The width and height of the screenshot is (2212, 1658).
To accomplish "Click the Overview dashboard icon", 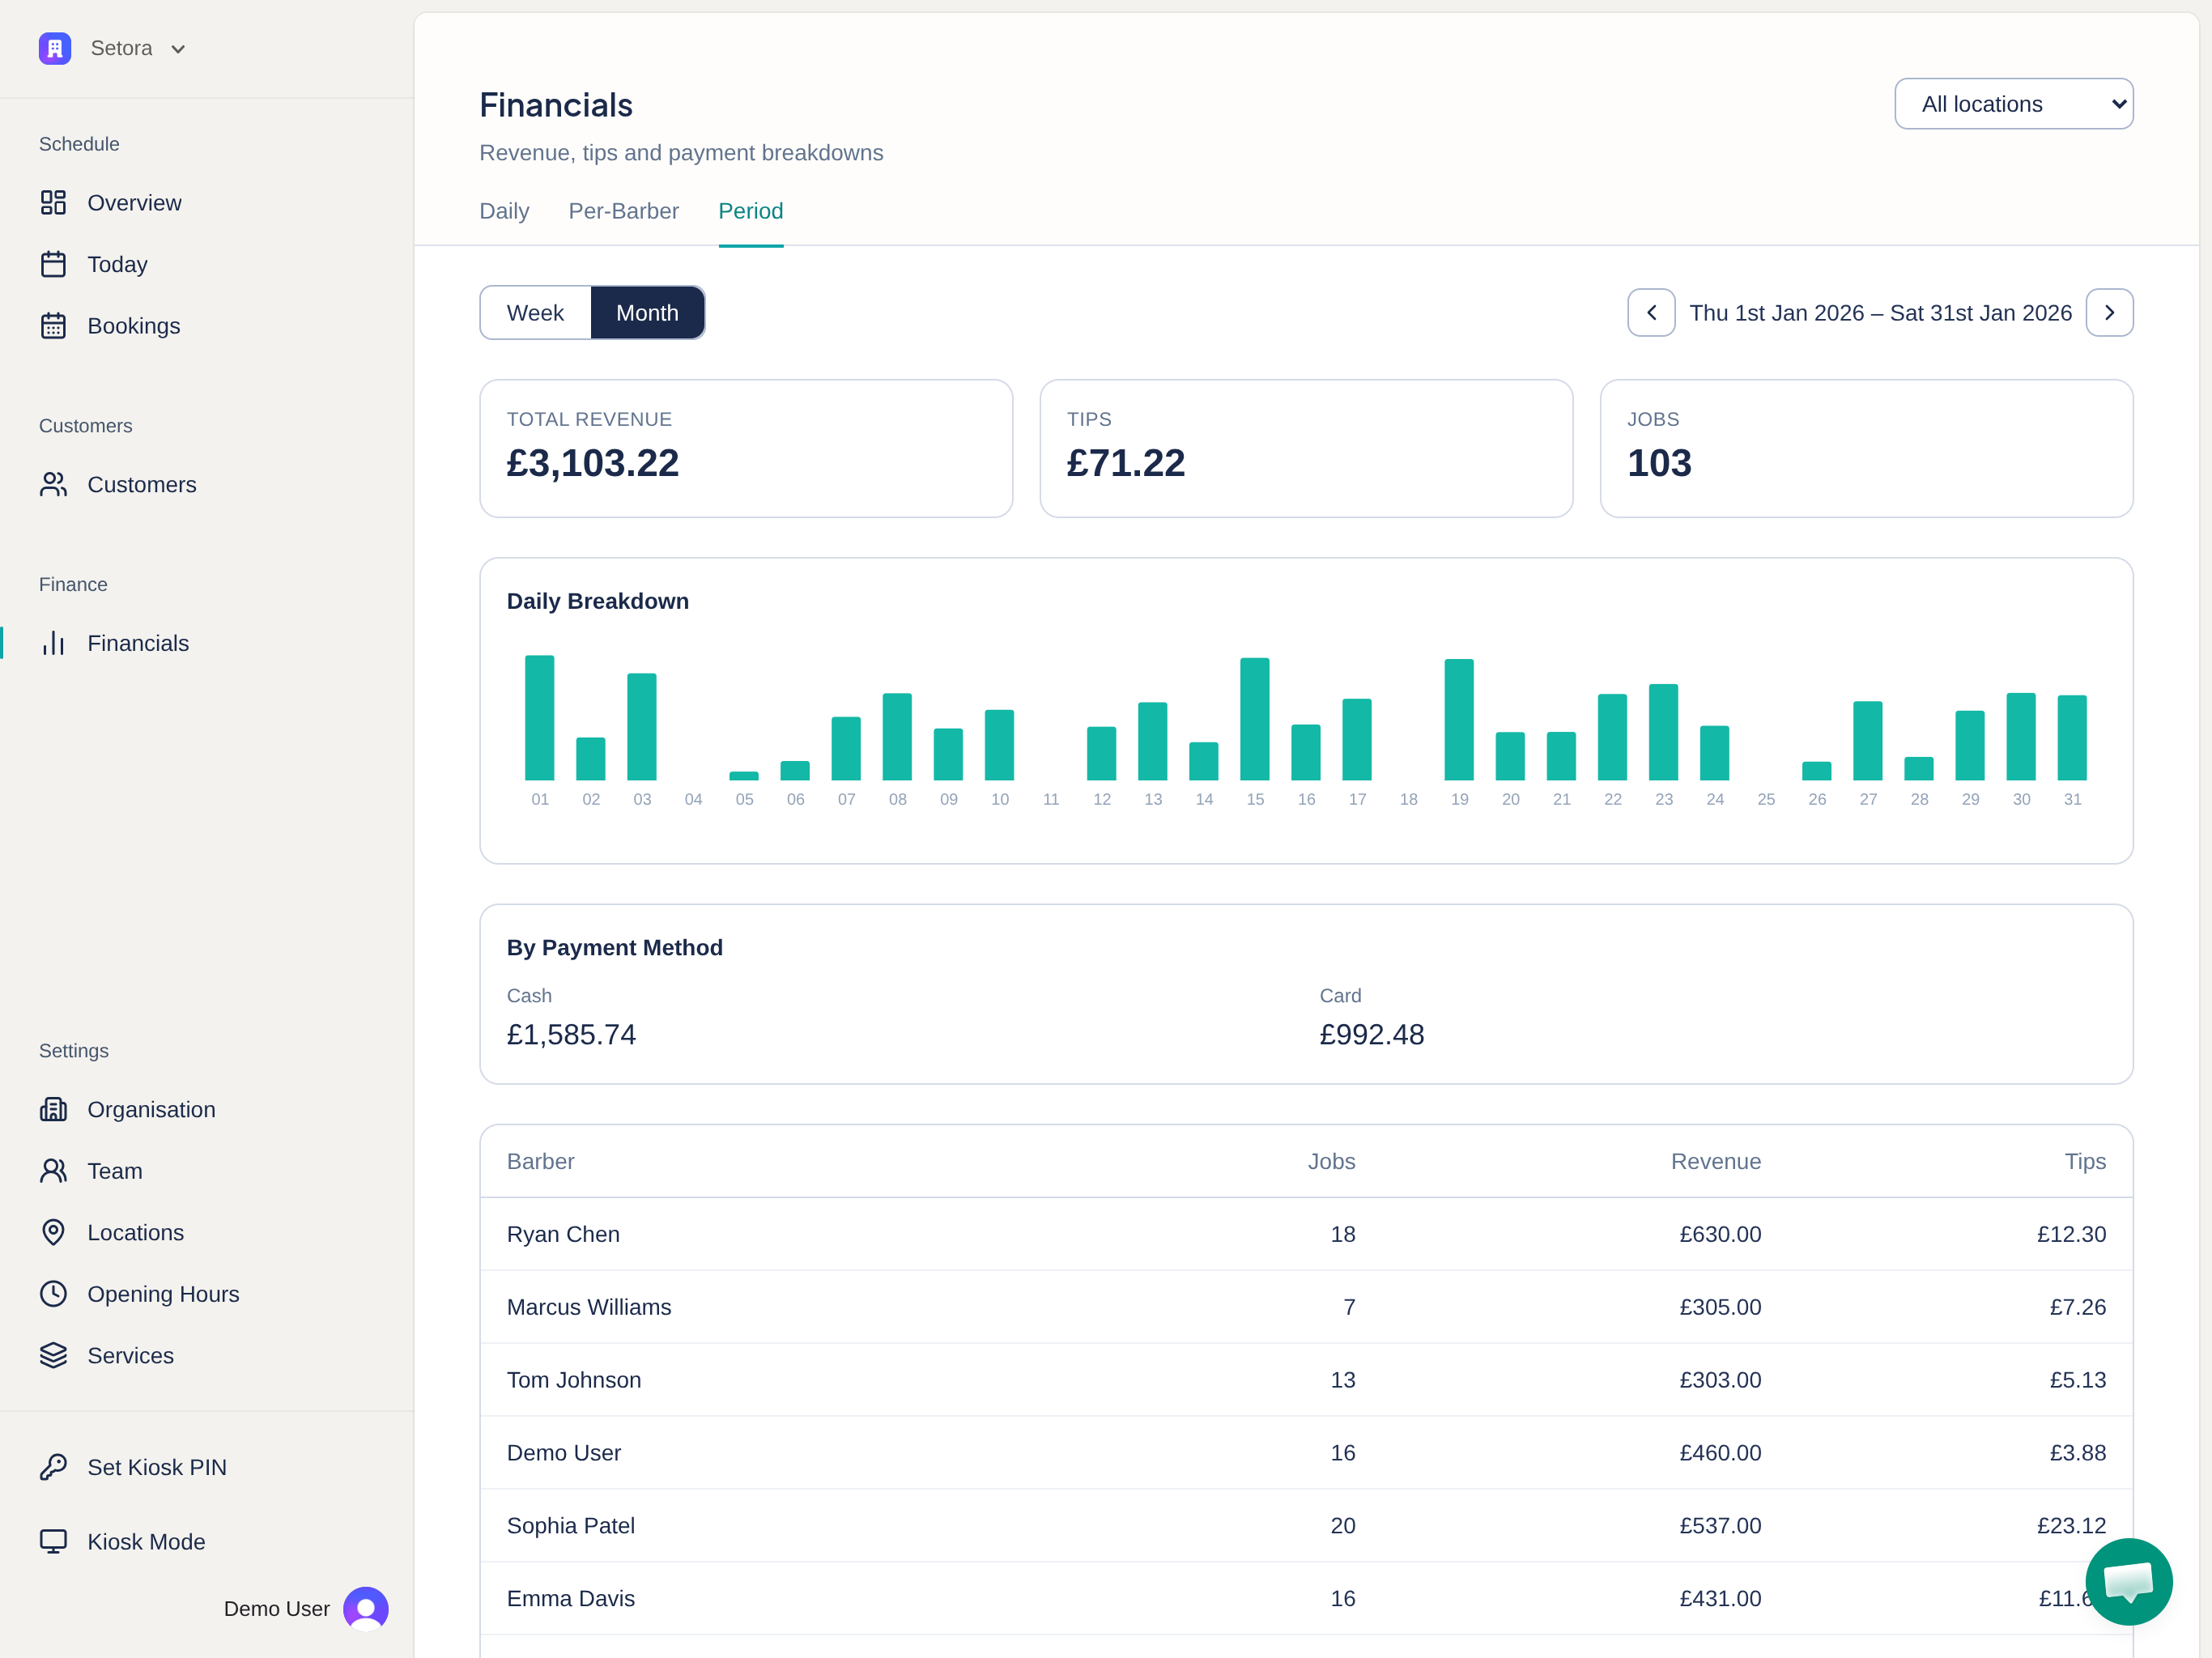I will (x=53, y=203).
